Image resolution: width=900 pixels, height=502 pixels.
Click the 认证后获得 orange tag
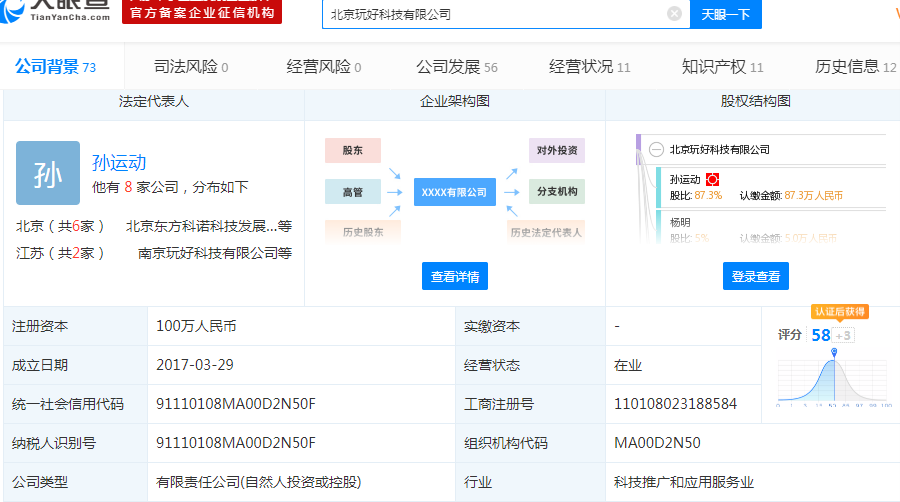(840, 312)
